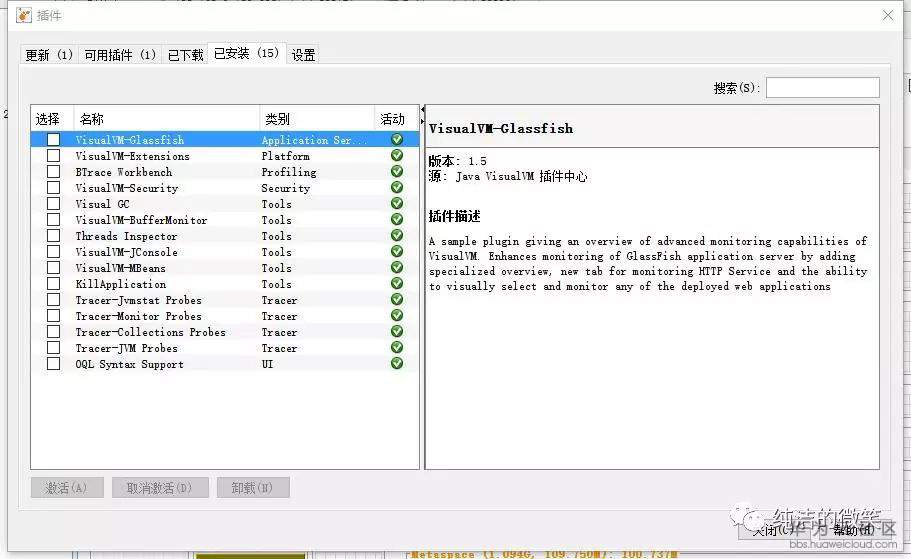Click the active icon for Tracer-Jvmstat Probes

coord(397,299)
